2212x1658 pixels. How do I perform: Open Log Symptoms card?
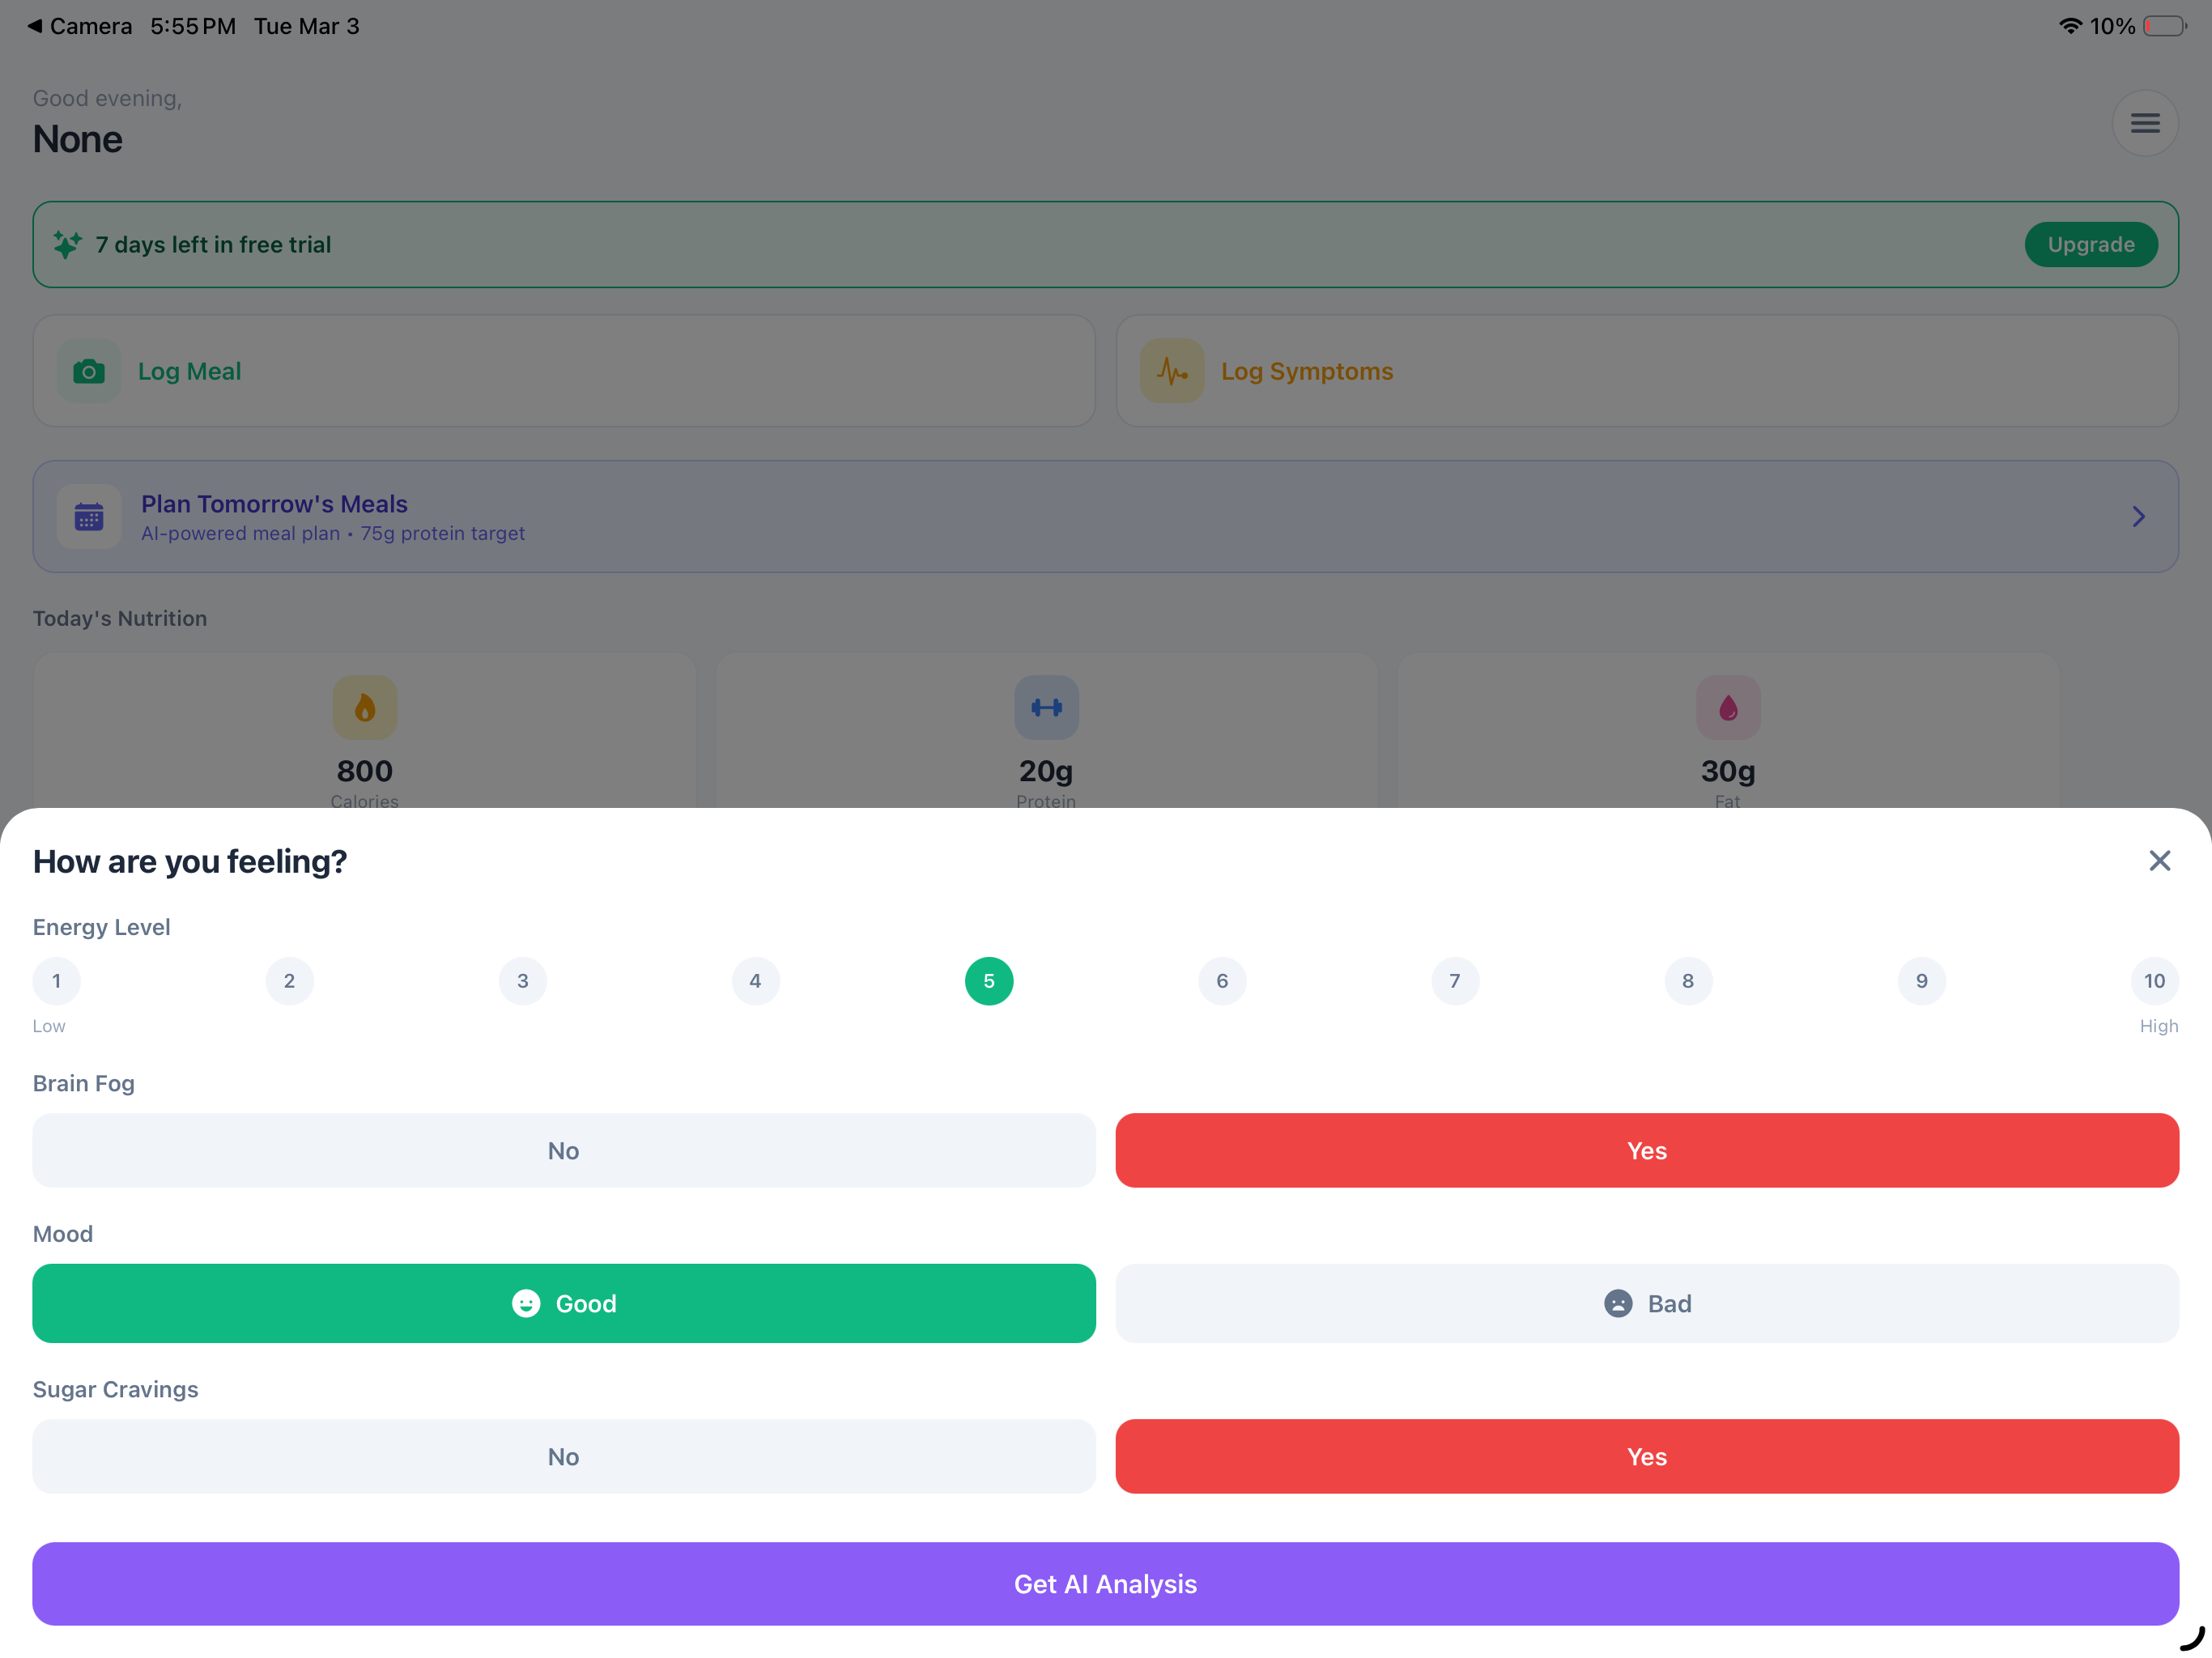coord(1647,371)
